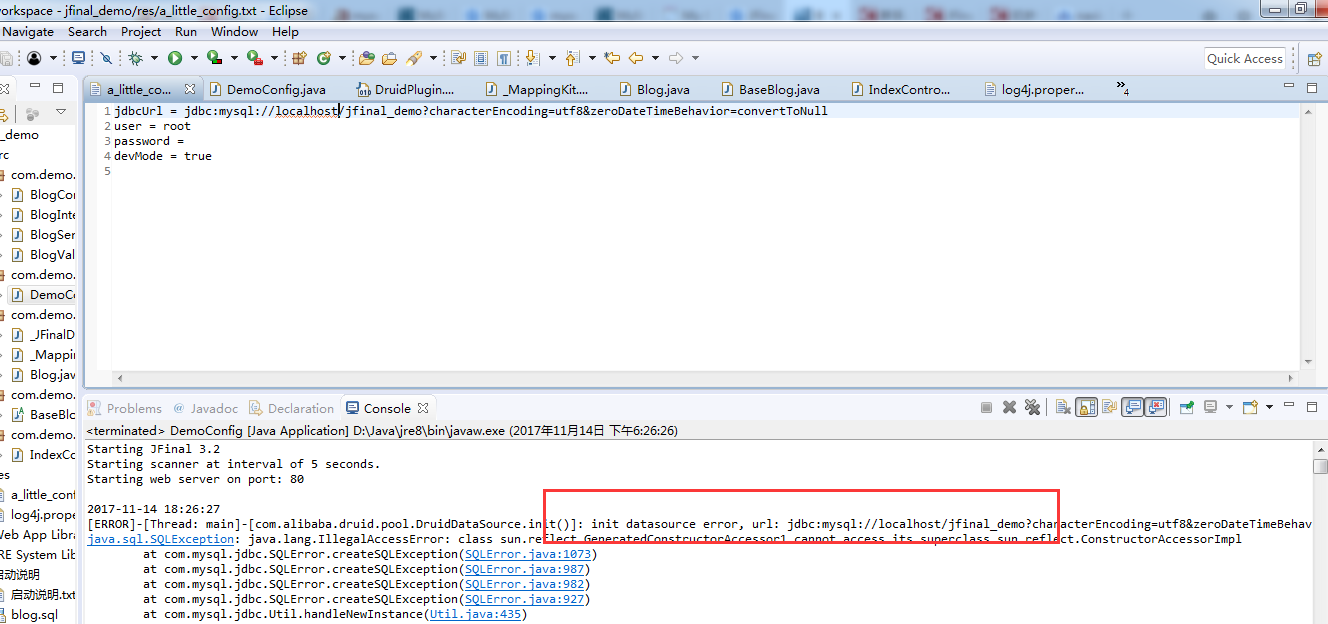The width and height of the screenshot is (1328, 624).
Task: Close the Console view tab
Action: [423, 408]
